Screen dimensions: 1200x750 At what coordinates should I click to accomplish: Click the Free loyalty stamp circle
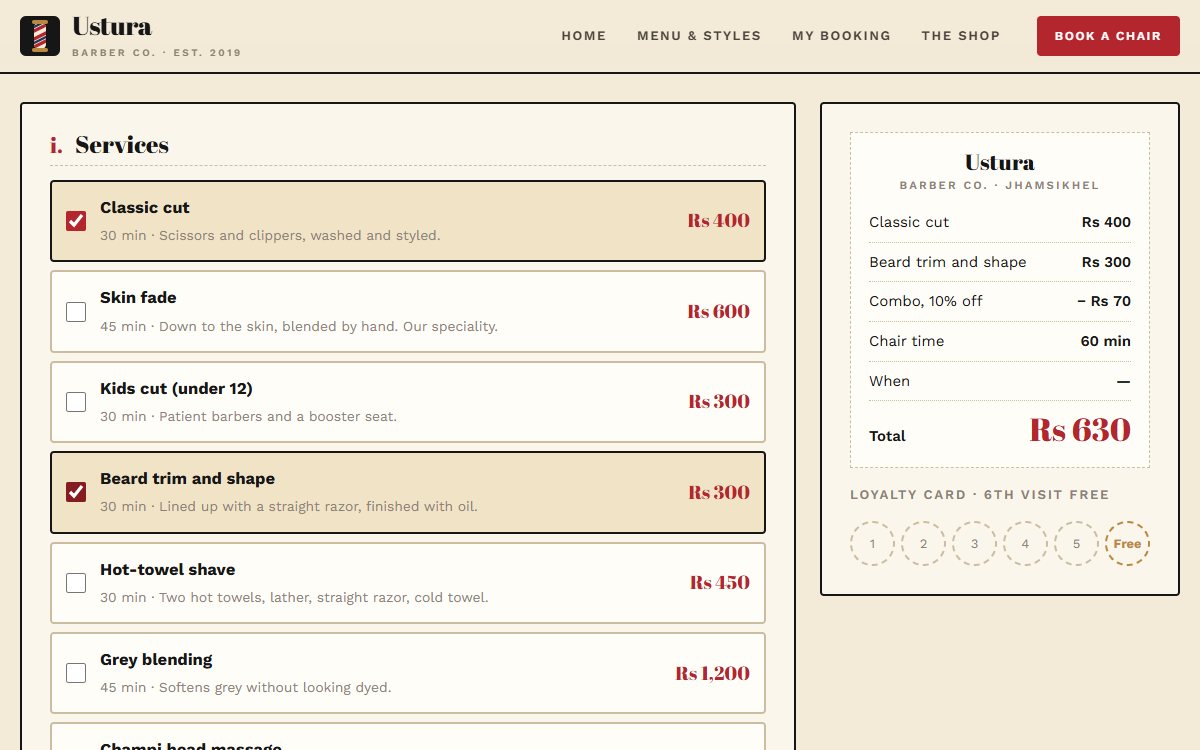pos(1127,544)
